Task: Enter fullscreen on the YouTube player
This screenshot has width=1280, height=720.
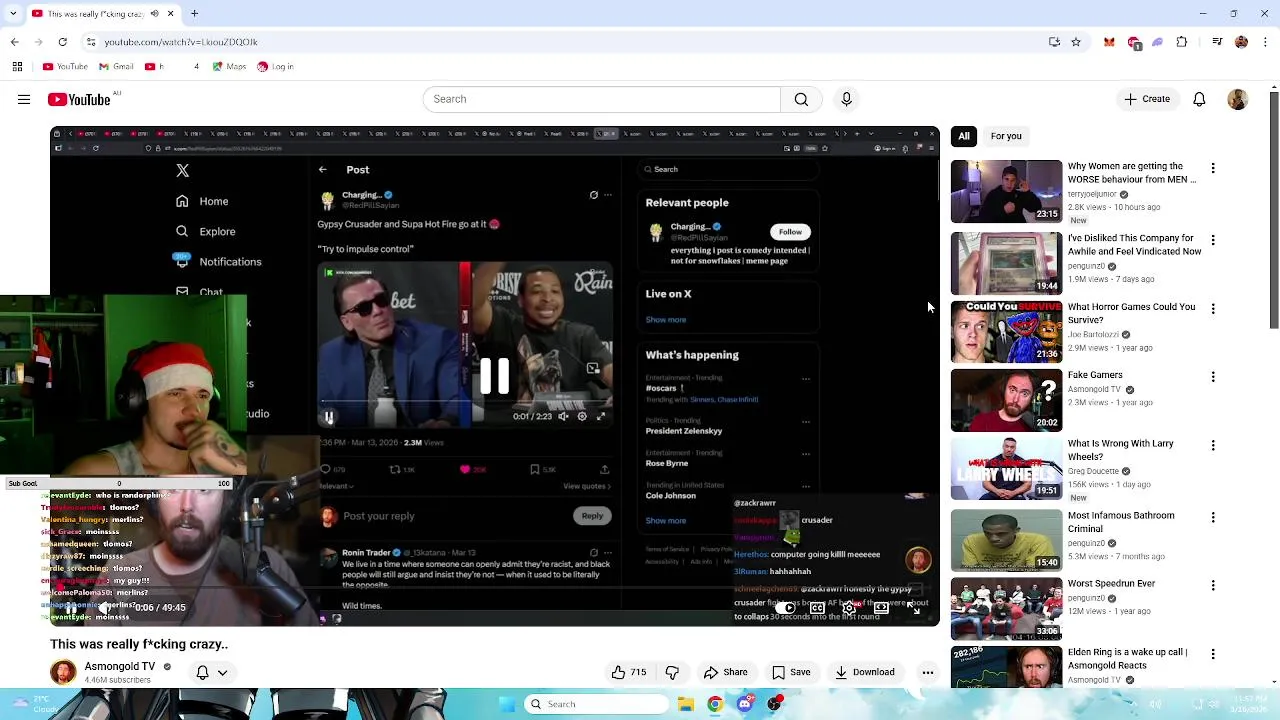Action: click(913, 608)
